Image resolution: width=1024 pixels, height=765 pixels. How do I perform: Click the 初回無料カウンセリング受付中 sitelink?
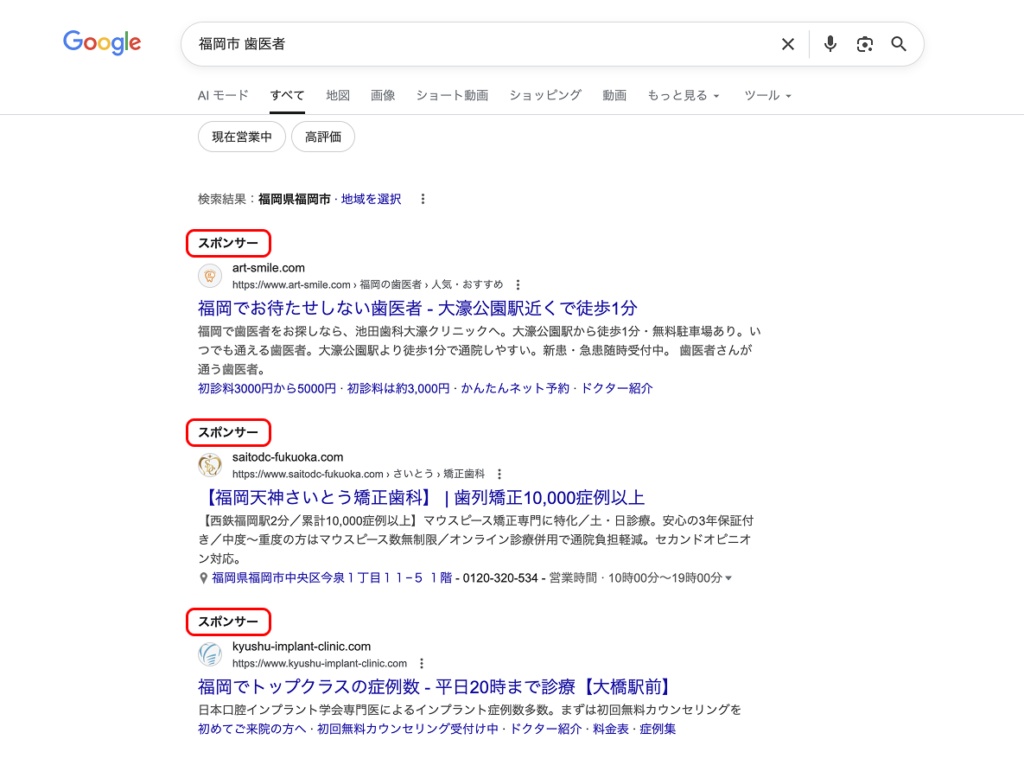408,729
